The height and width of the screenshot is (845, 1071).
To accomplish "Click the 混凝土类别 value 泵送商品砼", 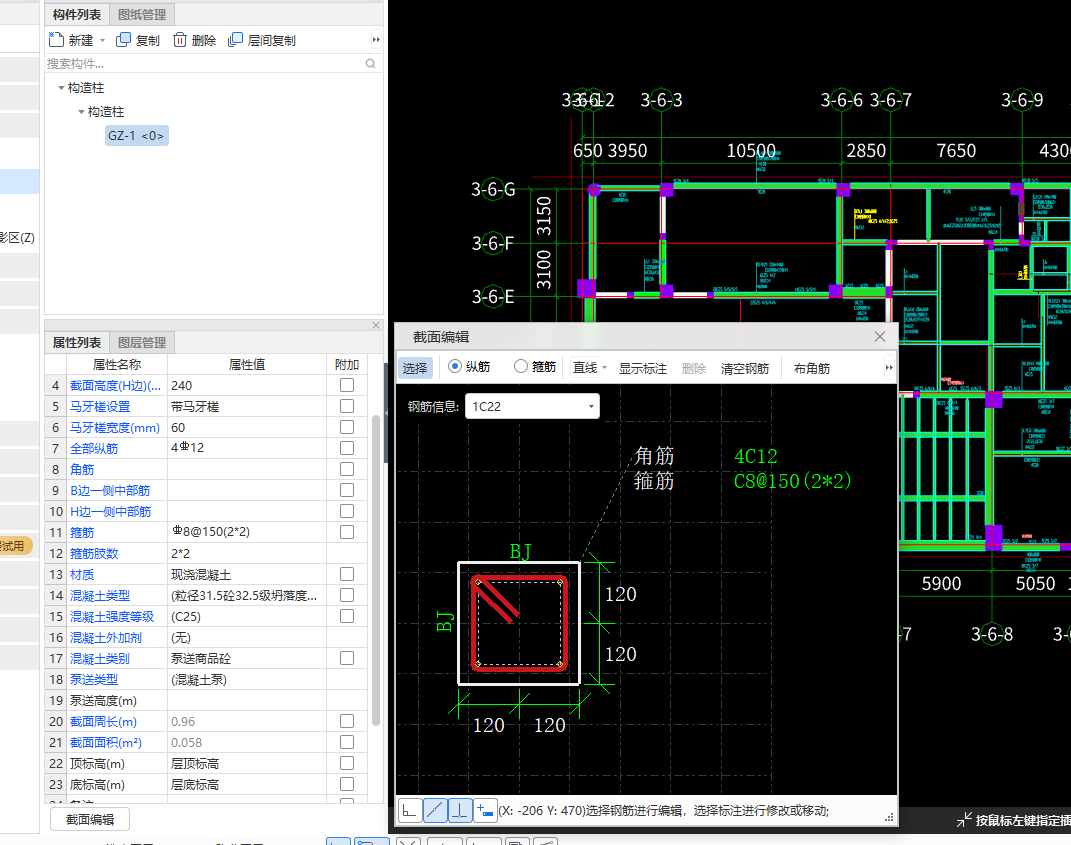I will pos(247,659).
